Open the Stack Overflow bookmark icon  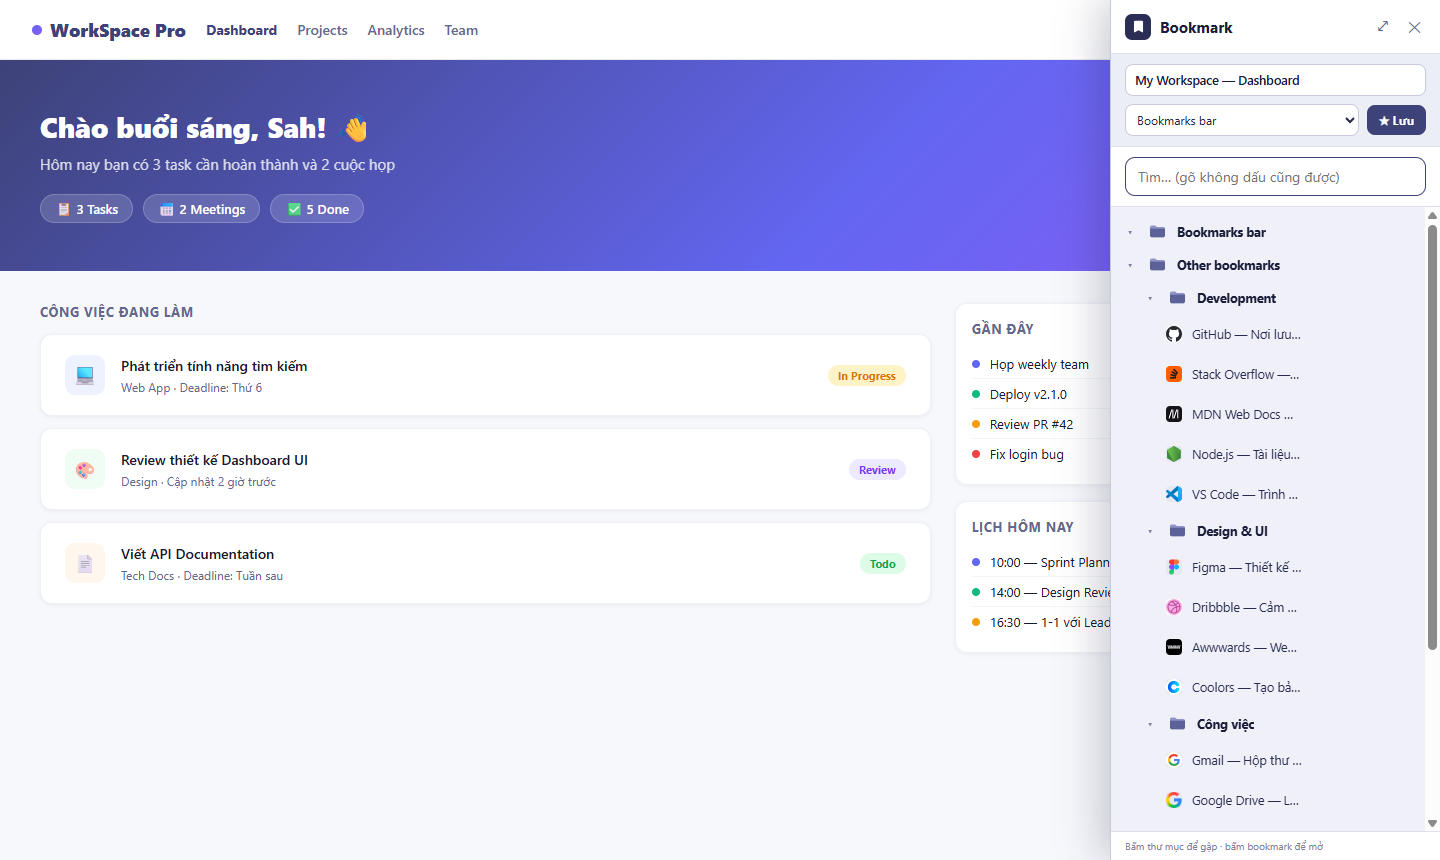(1174, 374)
